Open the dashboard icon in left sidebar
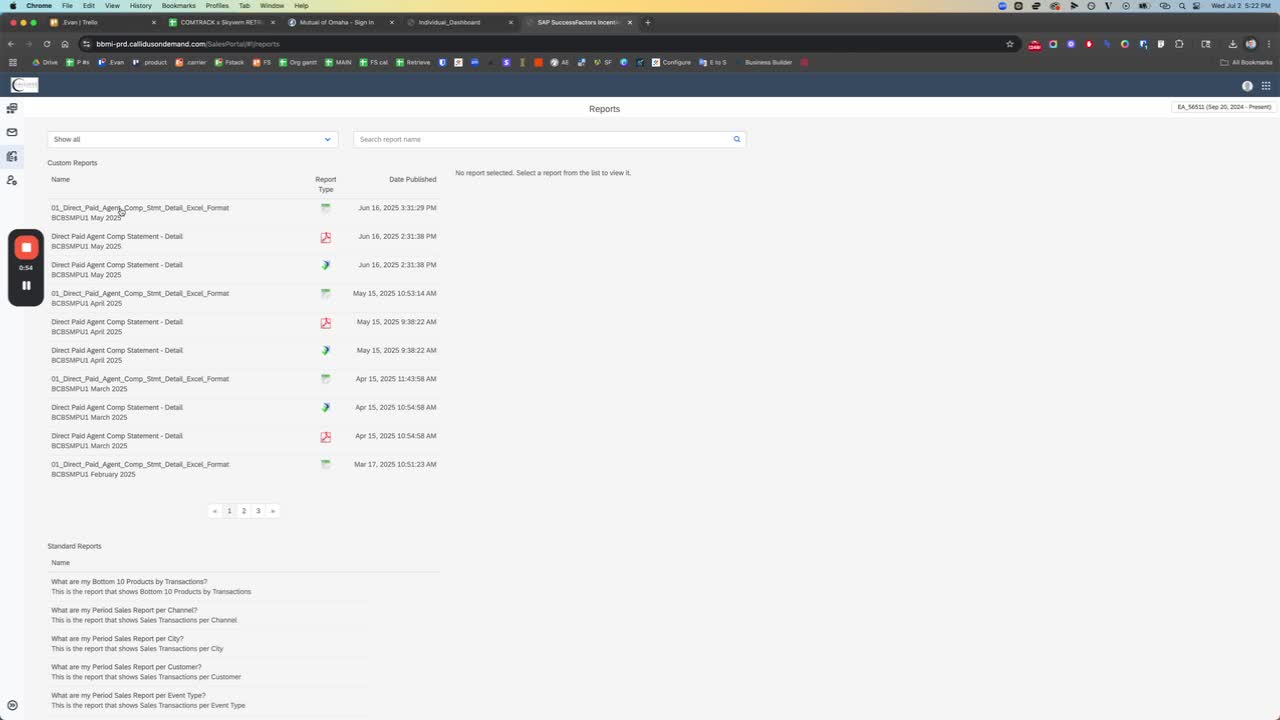The width and height of the screenshot is (1280, 720). point(12,108)
